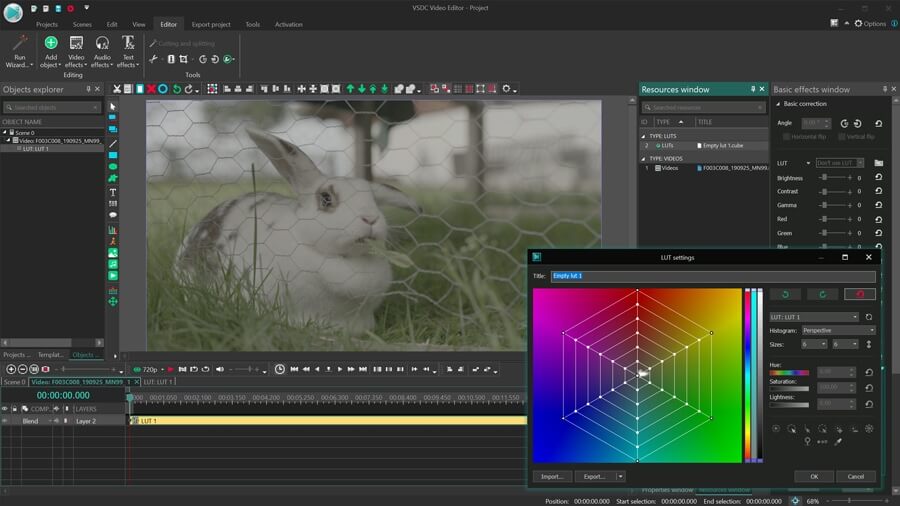Pin the Basic effects window panel
900x506 pixels.
[885, 89]
